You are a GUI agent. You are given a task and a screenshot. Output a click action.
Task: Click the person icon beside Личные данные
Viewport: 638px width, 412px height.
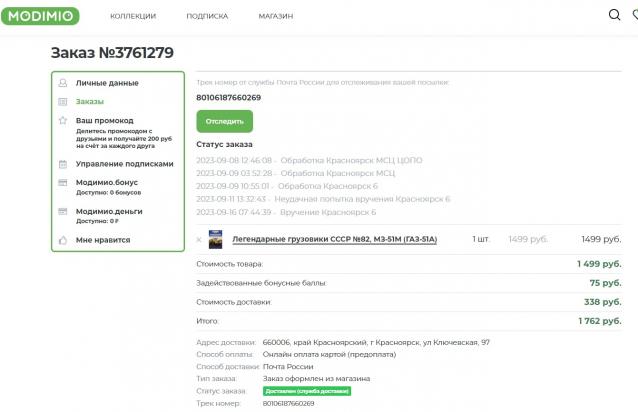tap(63, 83)
